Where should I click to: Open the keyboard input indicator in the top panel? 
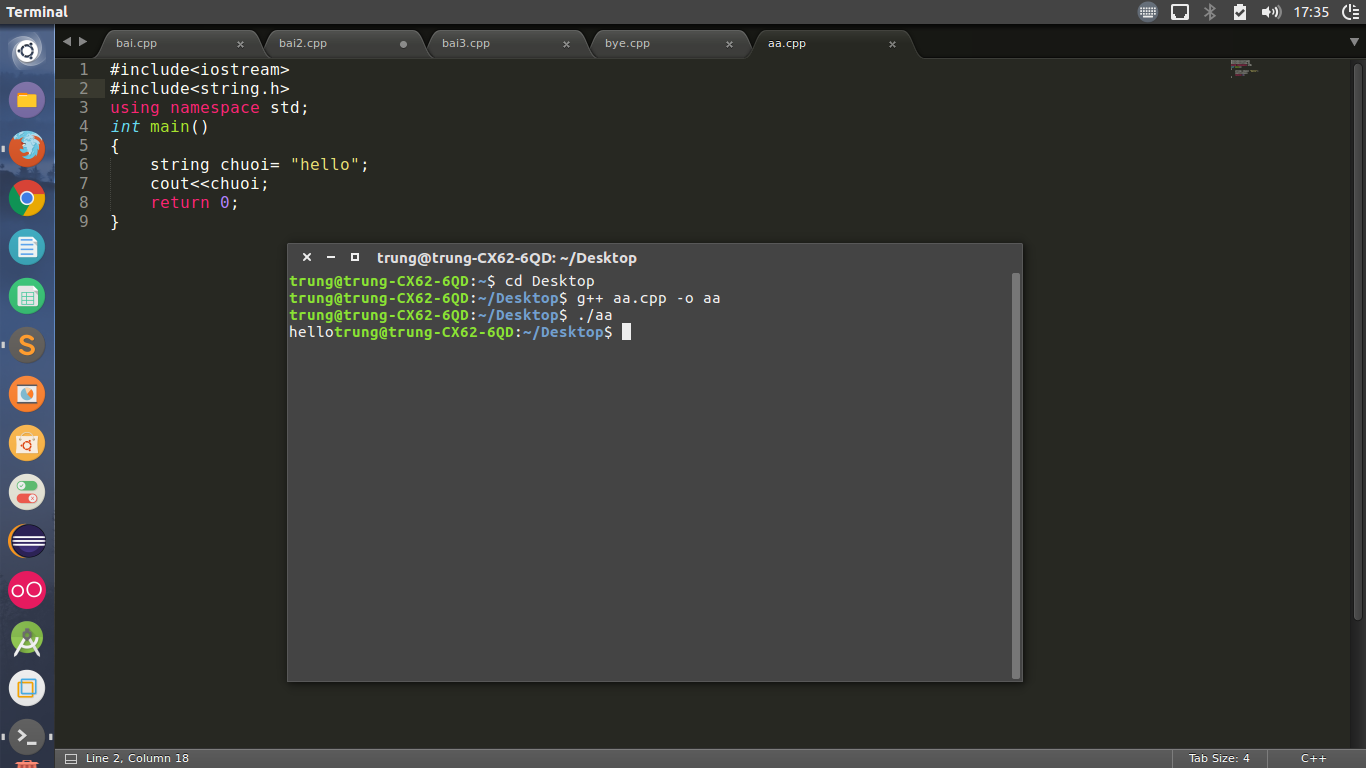point(1148,12)
